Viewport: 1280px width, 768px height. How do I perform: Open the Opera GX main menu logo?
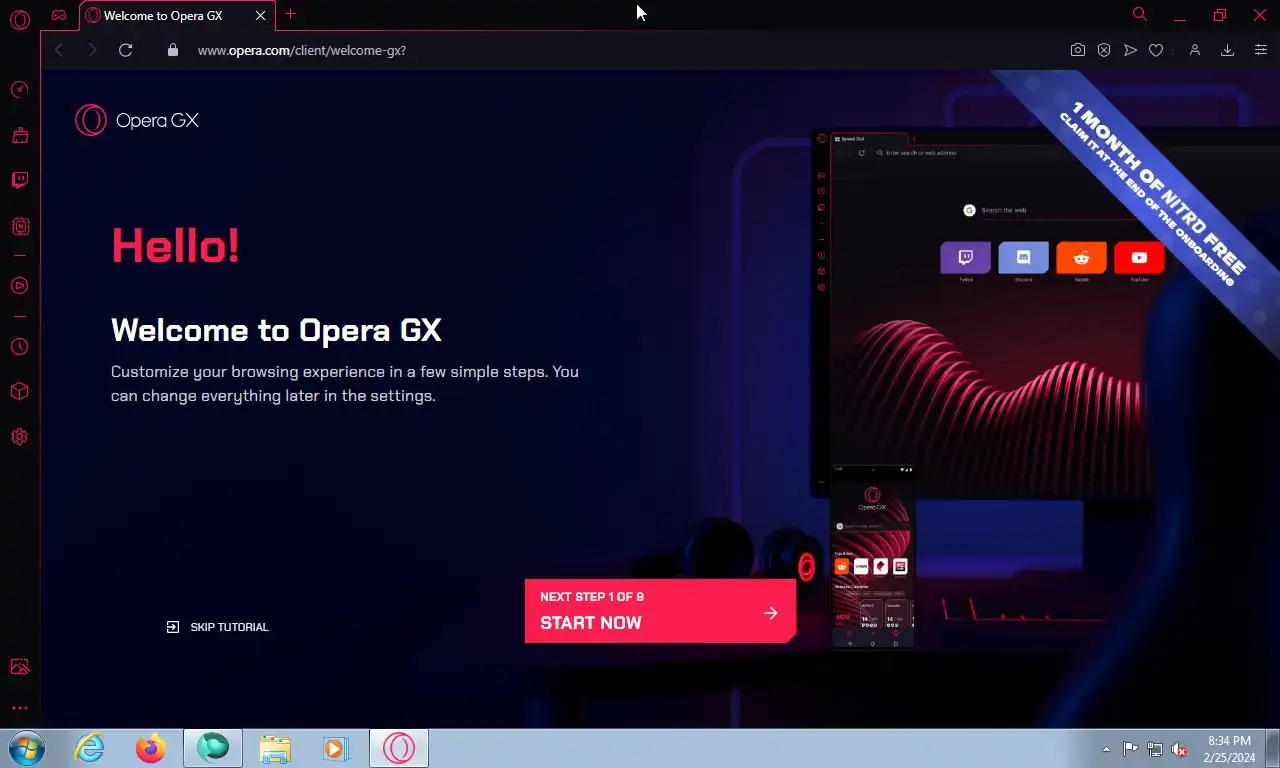click(19, 20)
